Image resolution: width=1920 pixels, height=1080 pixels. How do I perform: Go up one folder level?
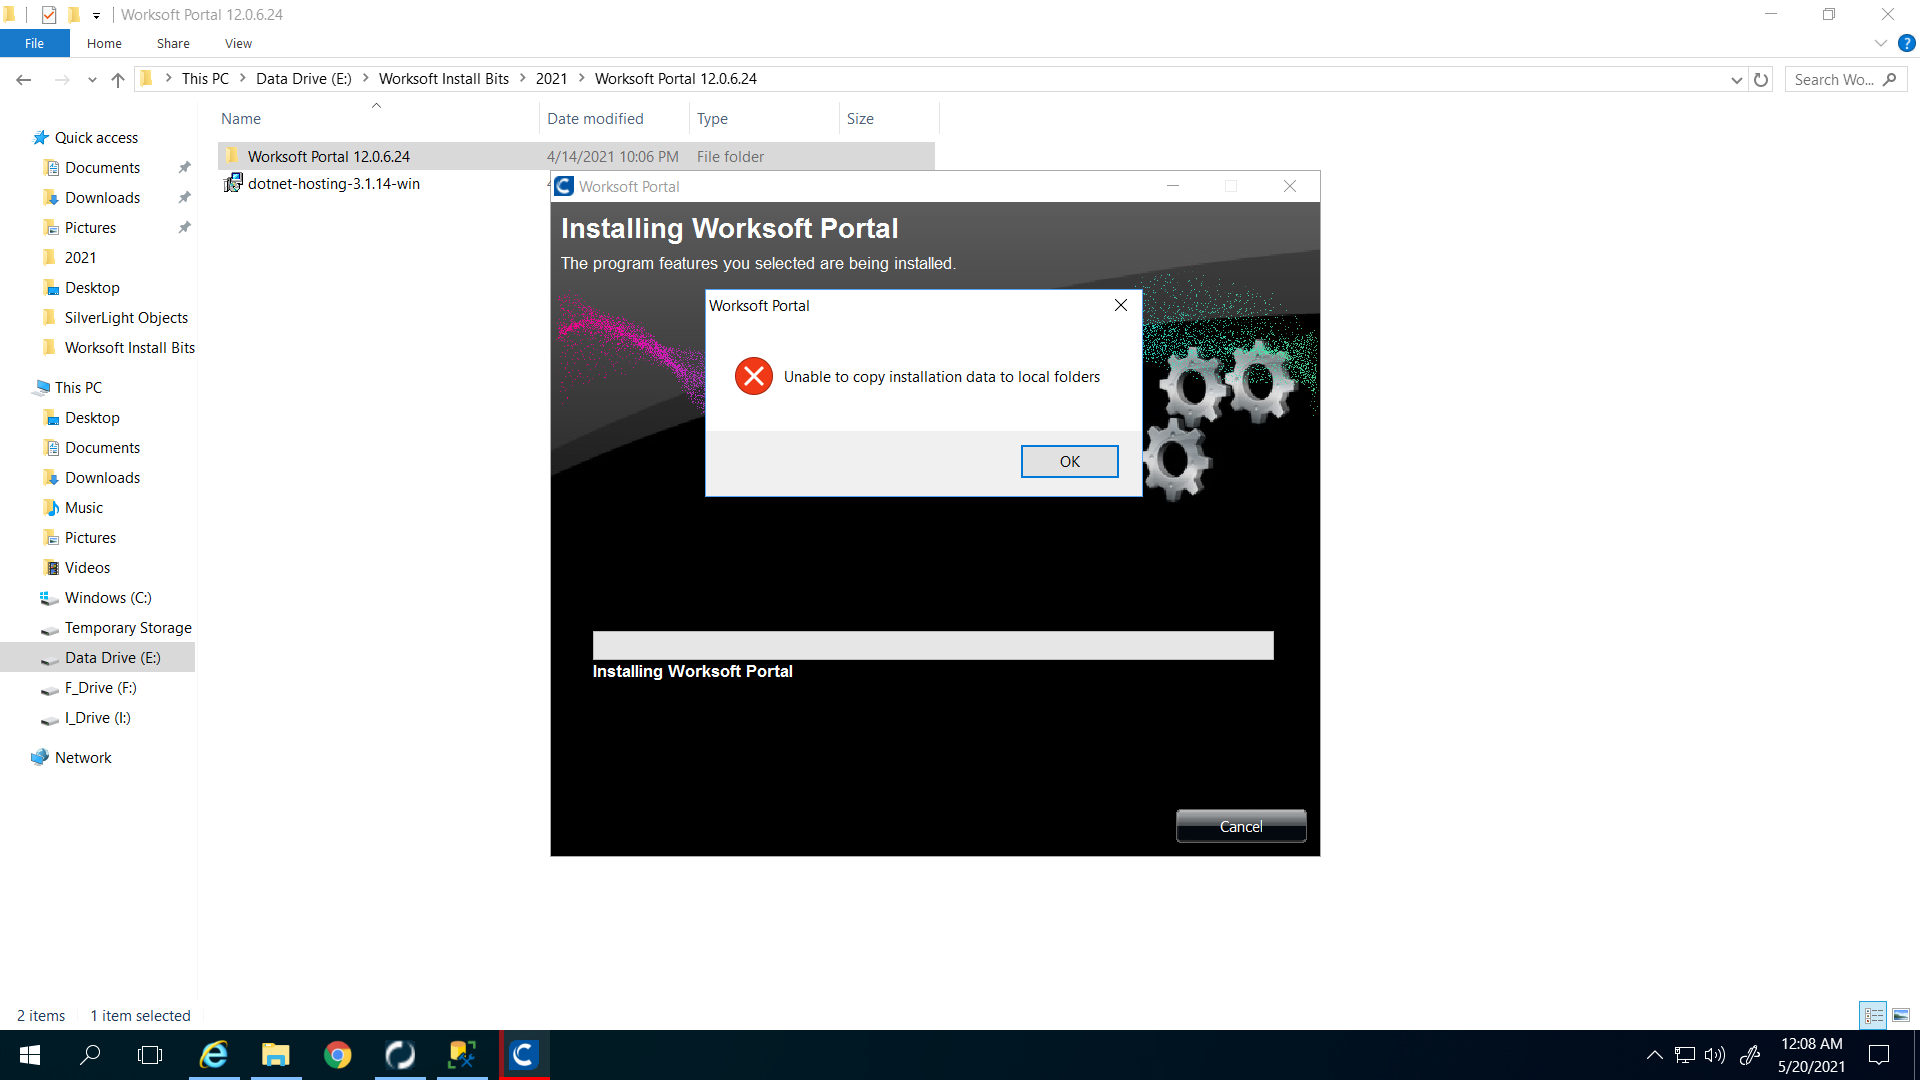[118, 79]
